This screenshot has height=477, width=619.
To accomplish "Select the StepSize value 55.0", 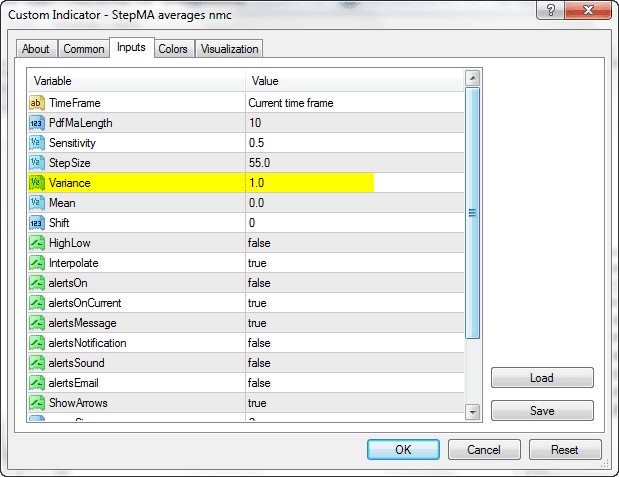I will [259, 163].
